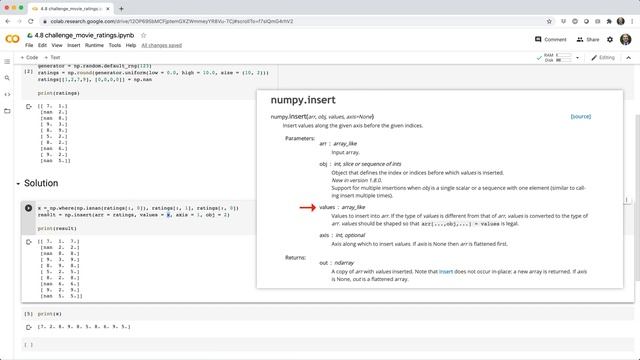Open the [source] link in numpy.insert docs
Image resolution: width=640 pixels, height=360 pixels.
click(x=580, y=117)
